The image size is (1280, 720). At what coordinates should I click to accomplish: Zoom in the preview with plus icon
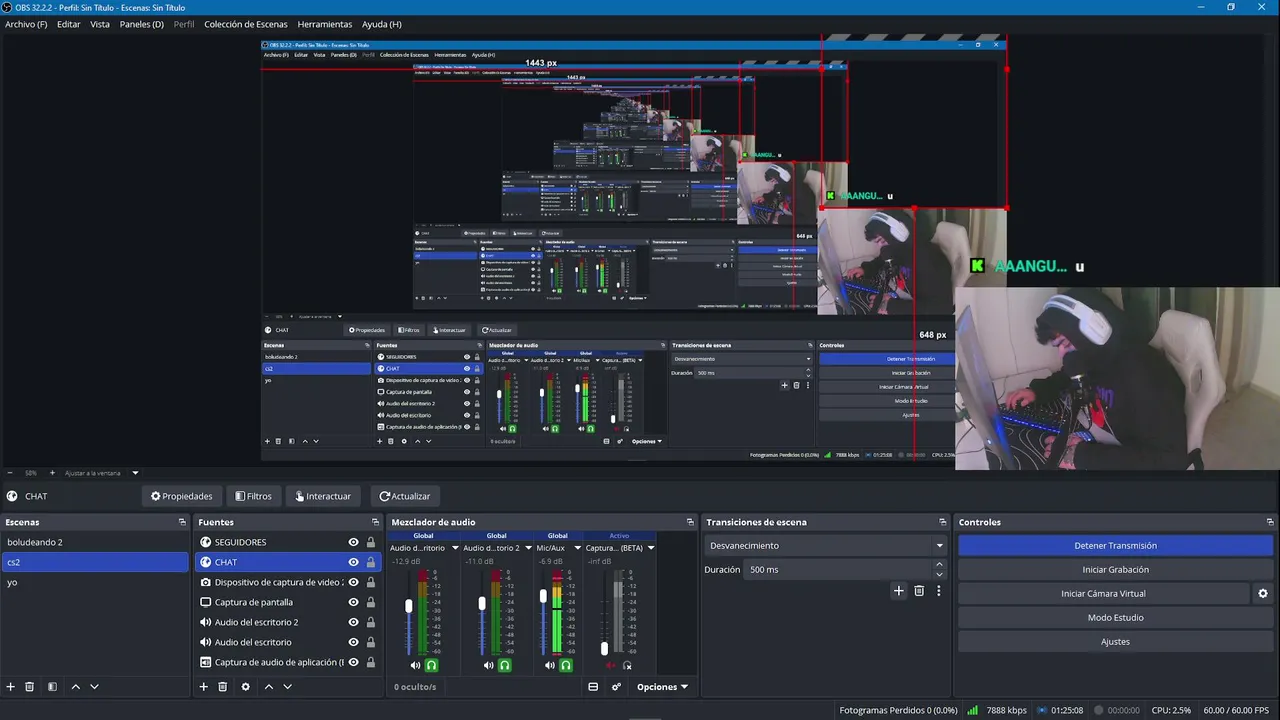(x=55, y=473)
